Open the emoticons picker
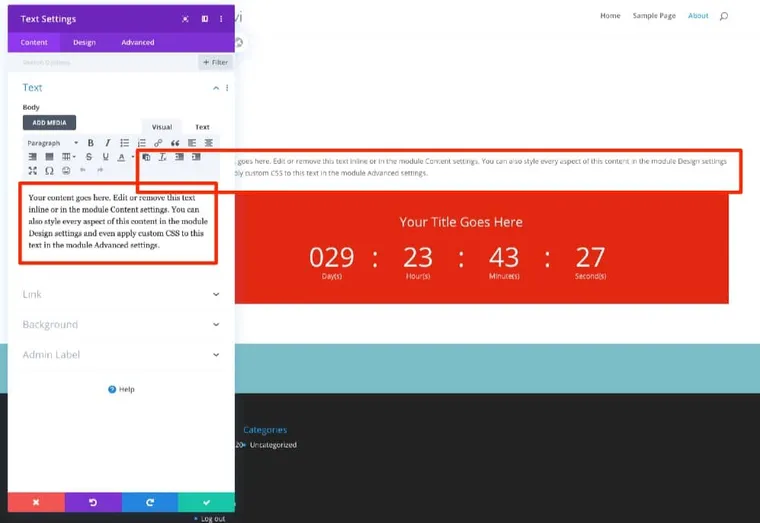This screenshot has width=760, height=523. (x=66, y=171)
